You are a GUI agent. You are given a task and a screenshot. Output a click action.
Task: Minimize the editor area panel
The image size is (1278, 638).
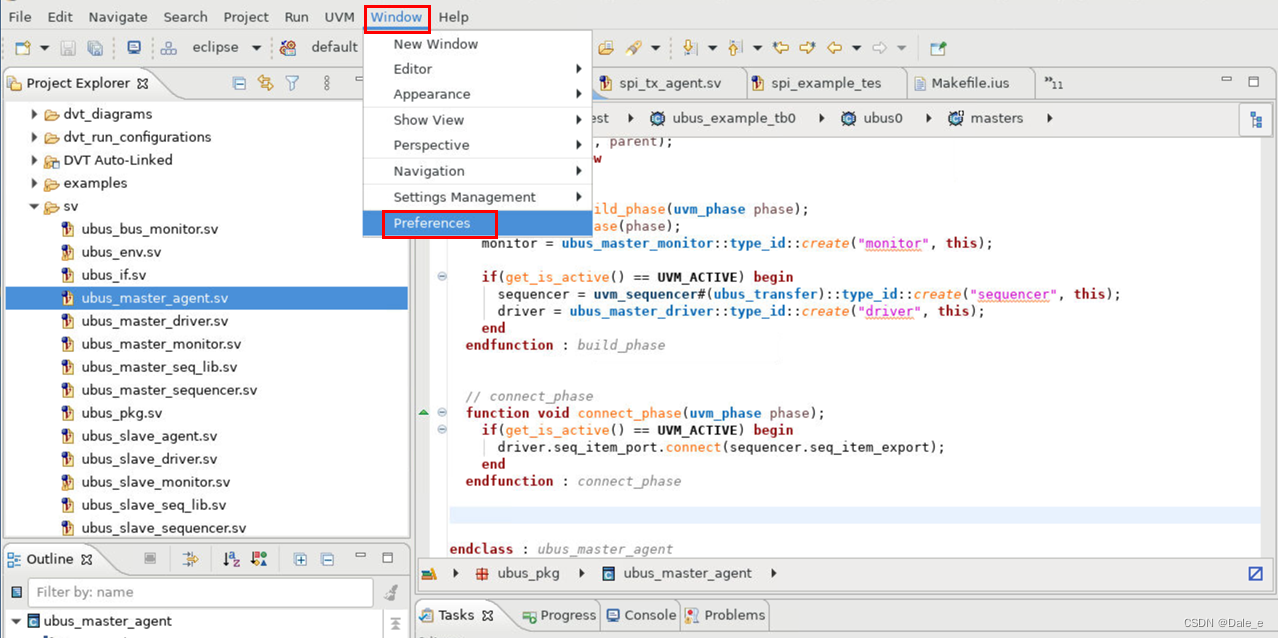coord(1227,80)
